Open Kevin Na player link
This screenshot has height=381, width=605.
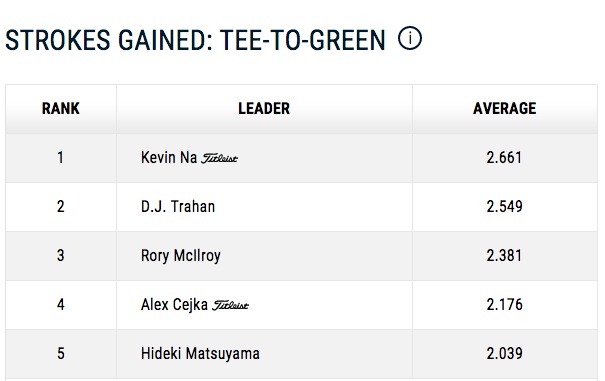coord(169,157)
